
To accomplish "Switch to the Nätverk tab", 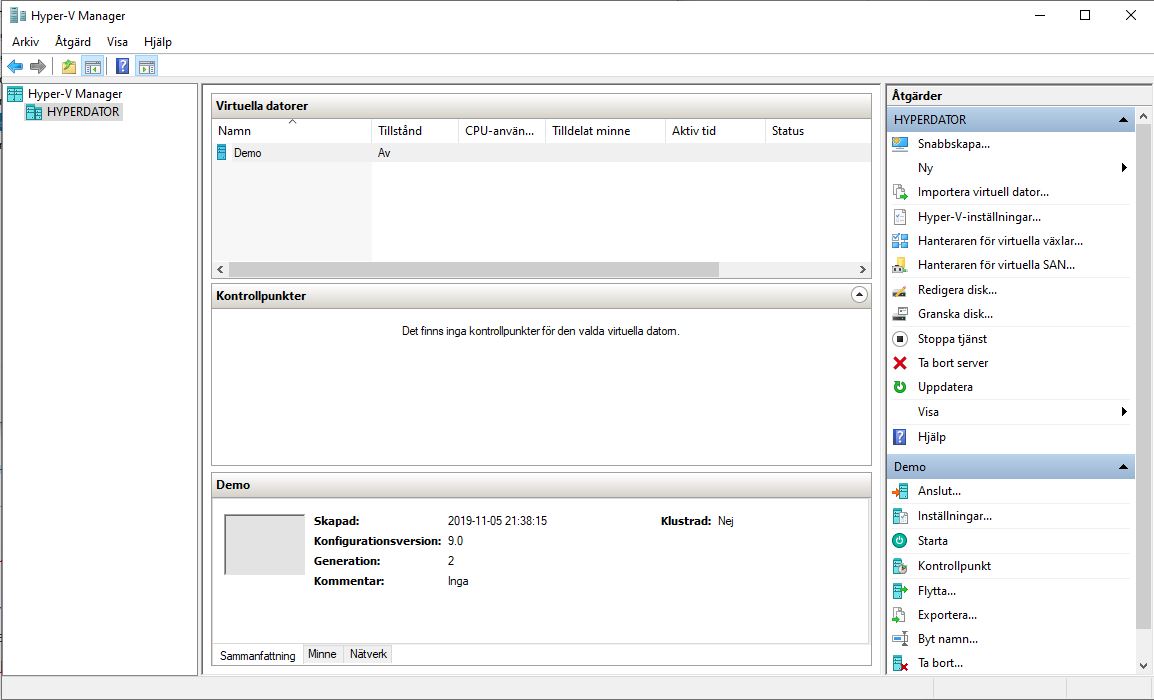I will (368, 654).
